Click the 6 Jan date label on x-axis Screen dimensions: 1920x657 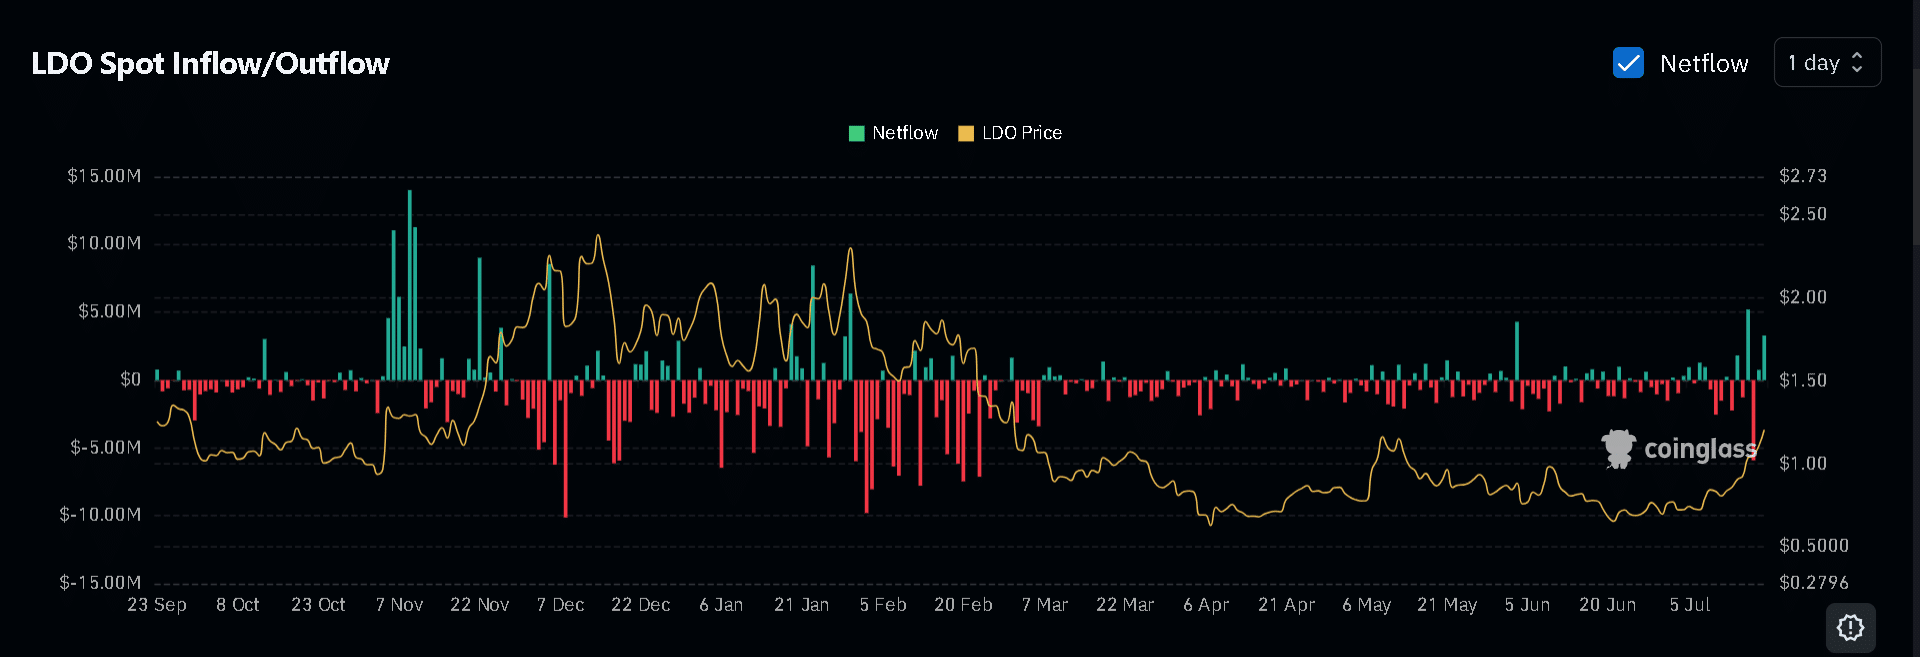pos(720,605)
